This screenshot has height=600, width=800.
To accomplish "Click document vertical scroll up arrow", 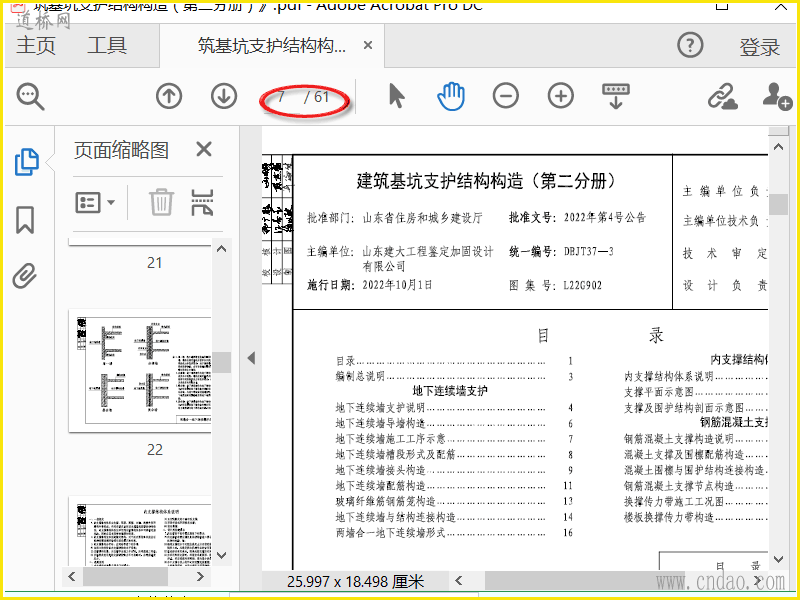I will [x=778, y=147].
